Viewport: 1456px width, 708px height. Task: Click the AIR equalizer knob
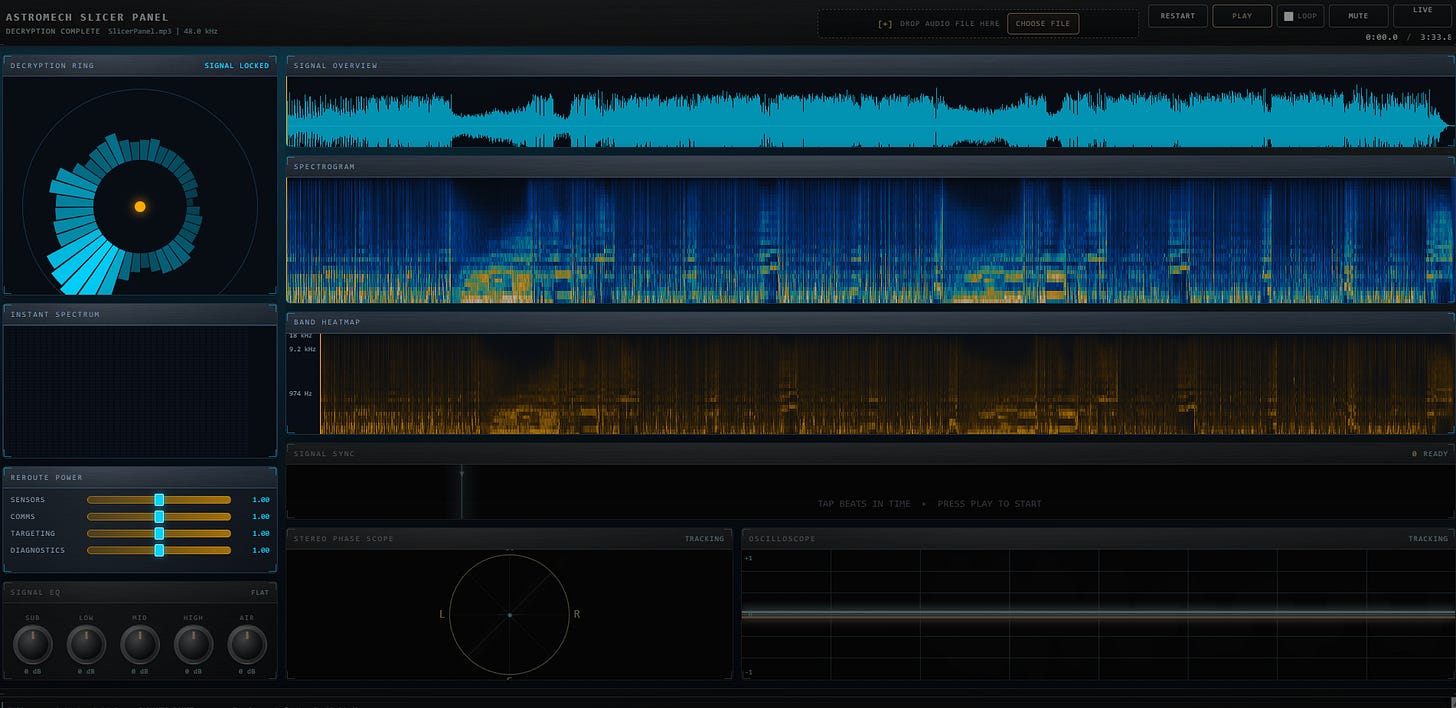click(x=247, y=645)
